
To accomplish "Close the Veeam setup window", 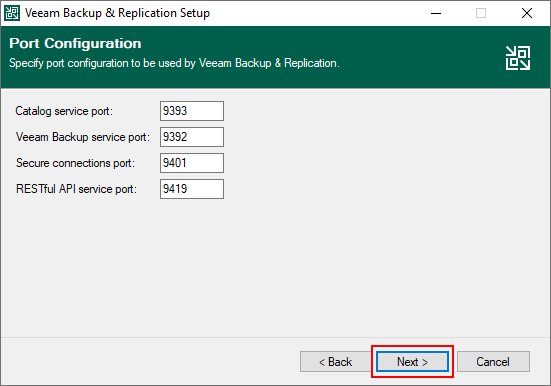I will click(526, 13).
